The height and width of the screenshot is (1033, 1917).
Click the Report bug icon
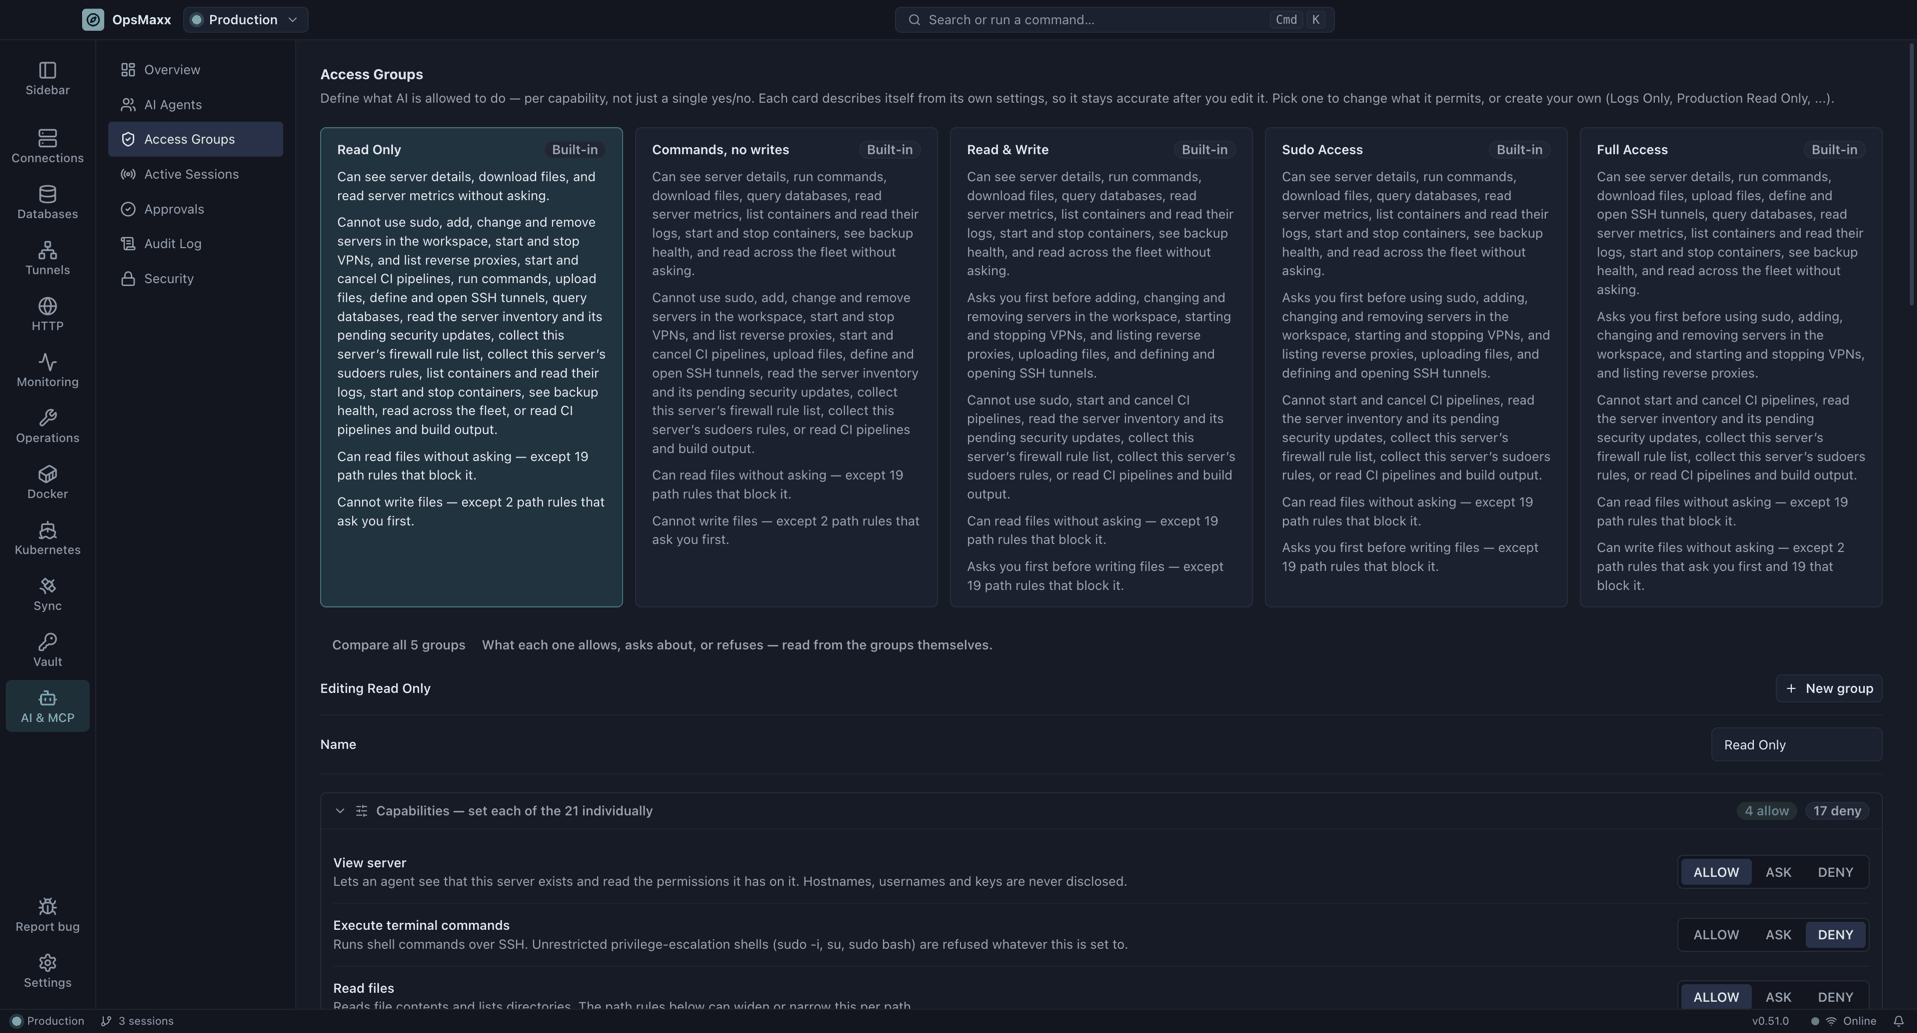click(47, 907)
